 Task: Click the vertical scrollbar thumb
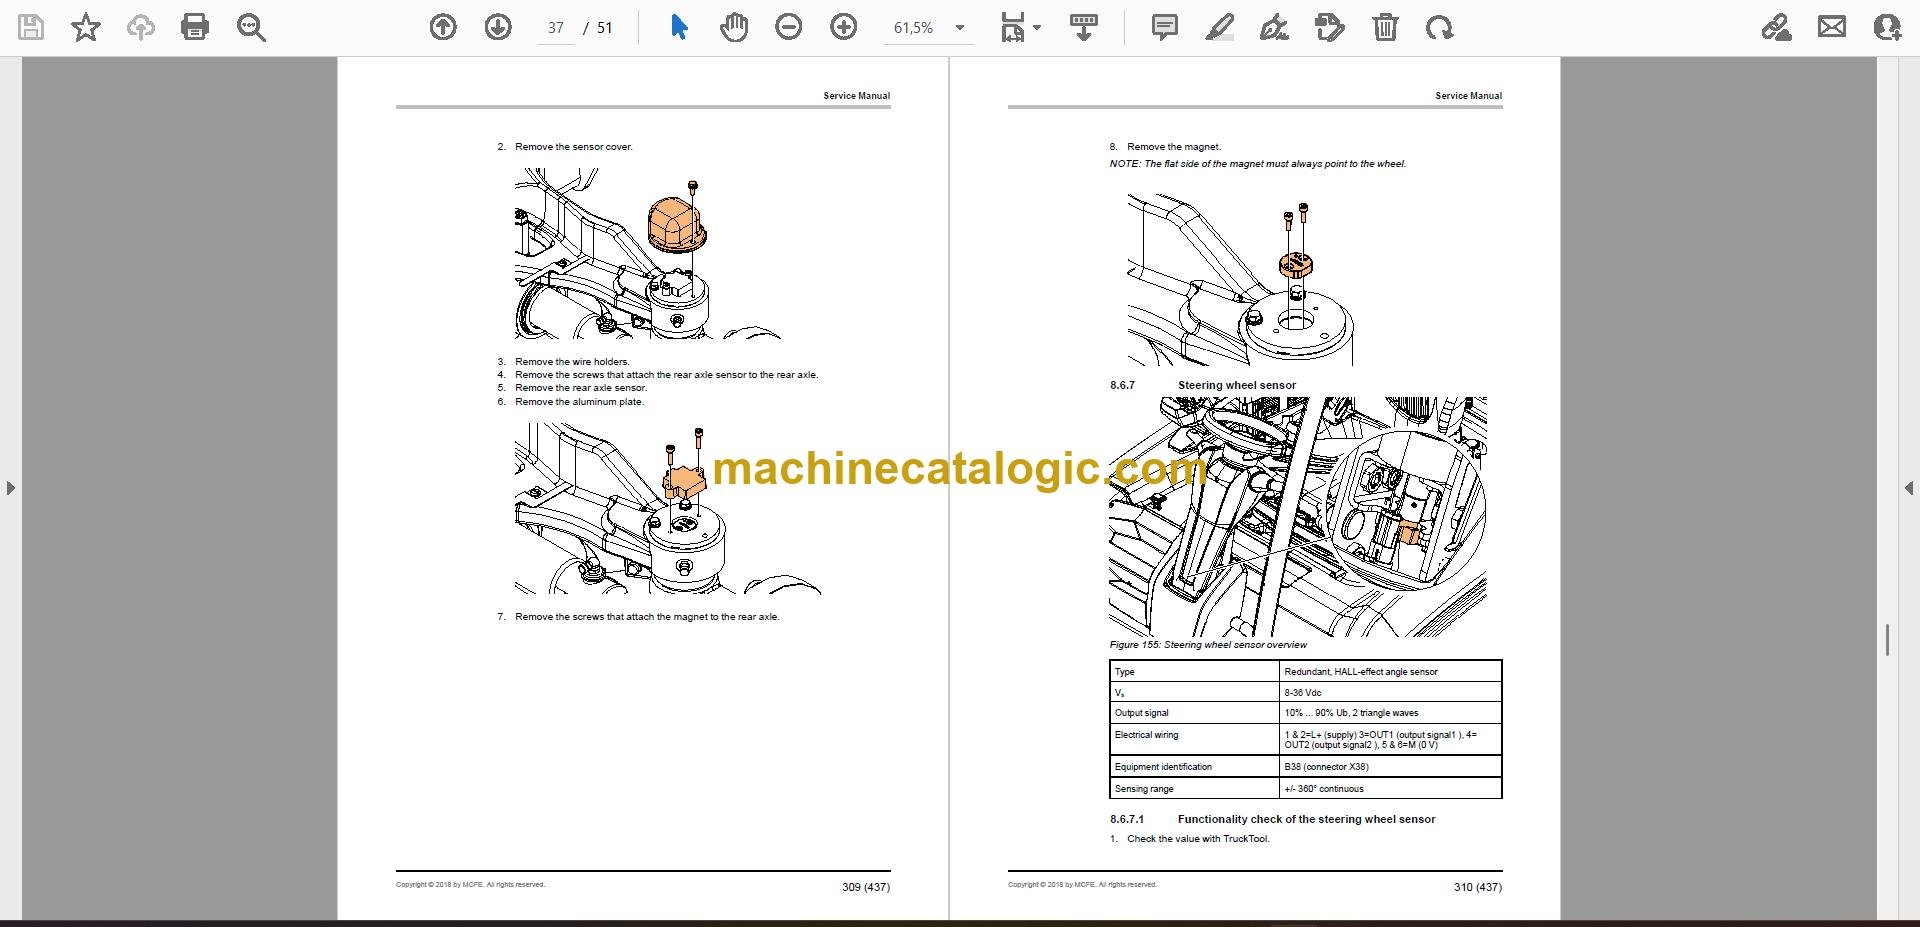[x=1887, y=640]
